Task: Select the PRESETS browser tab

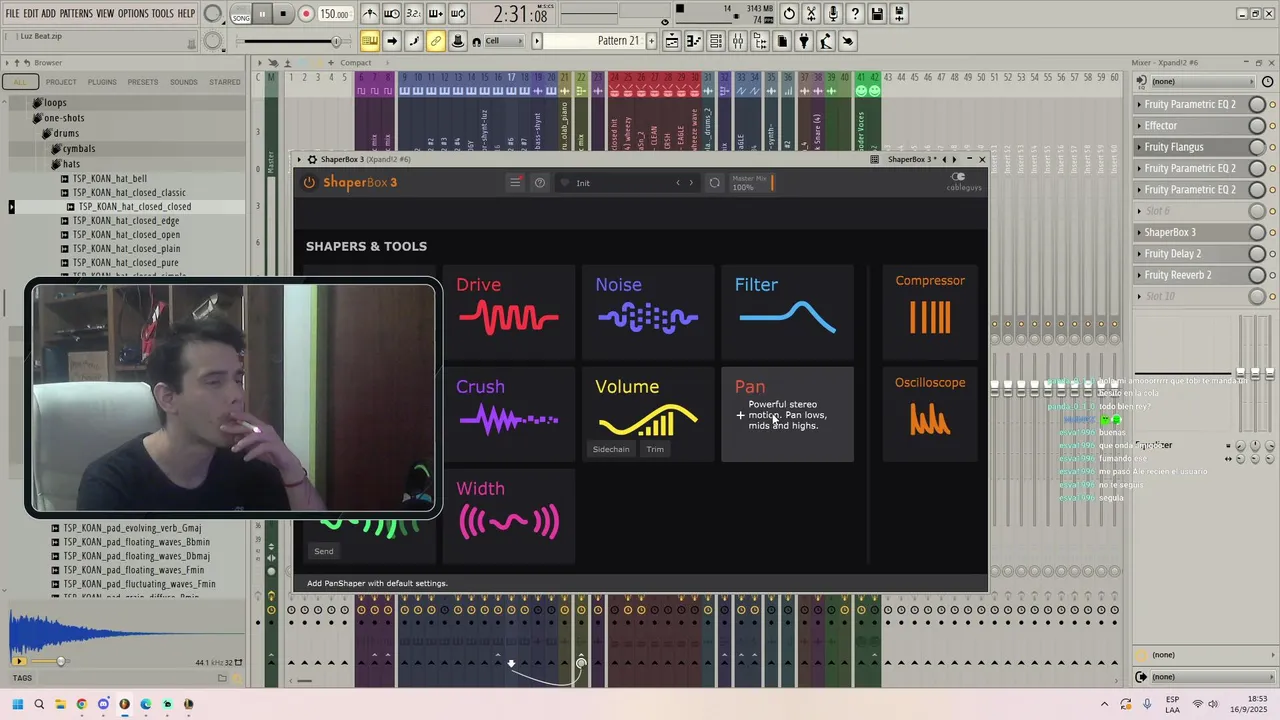Action: (x=143, y=82)
